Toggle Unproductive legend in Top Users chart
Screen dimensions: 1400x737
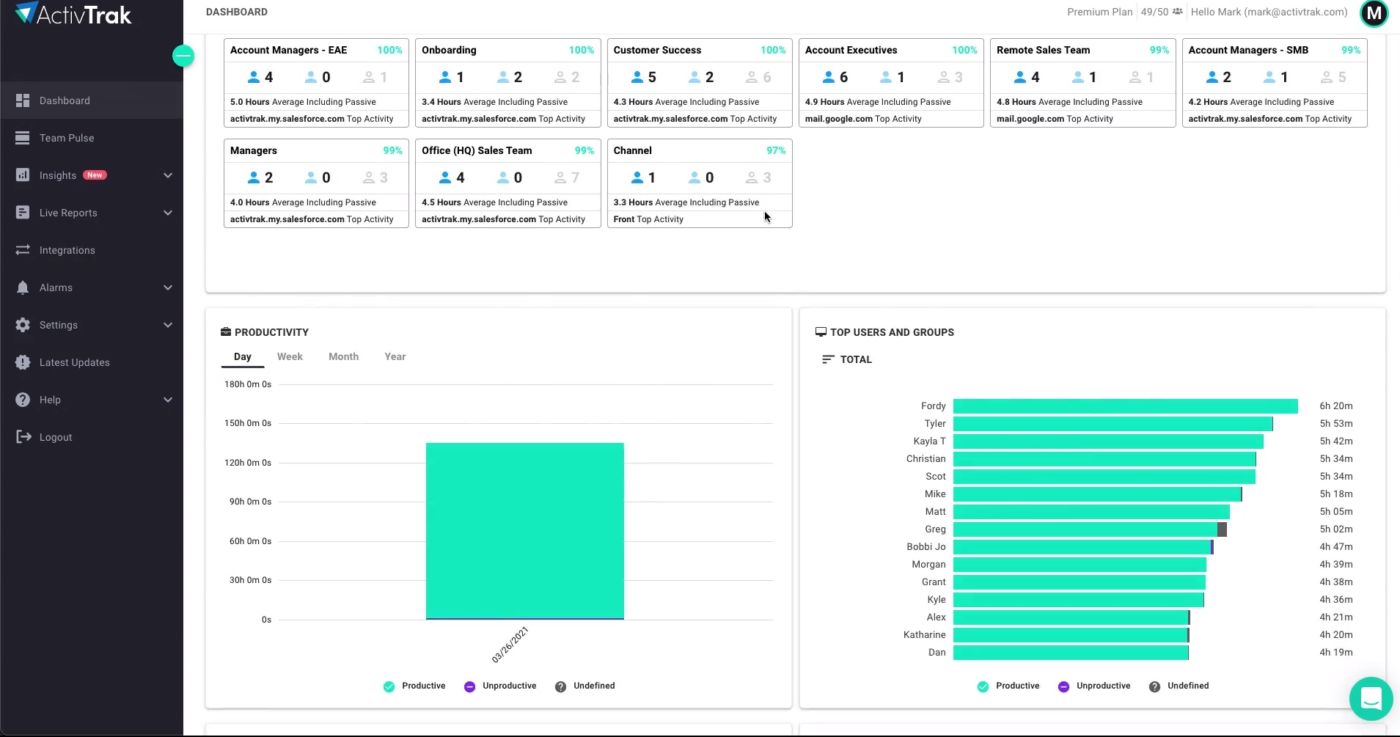coord(1064,686)
